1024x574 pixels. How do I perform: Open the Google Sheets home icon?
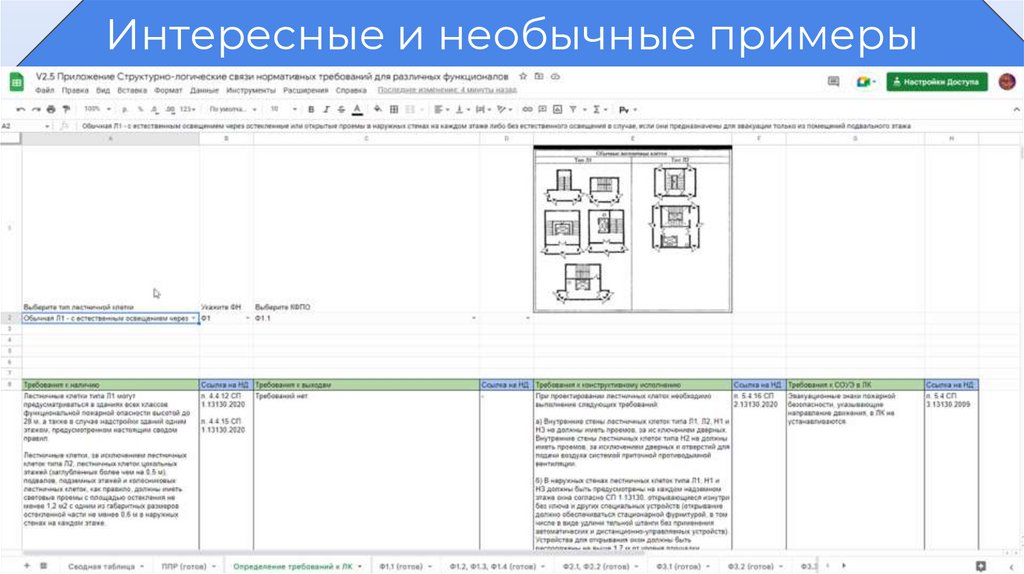16,82
